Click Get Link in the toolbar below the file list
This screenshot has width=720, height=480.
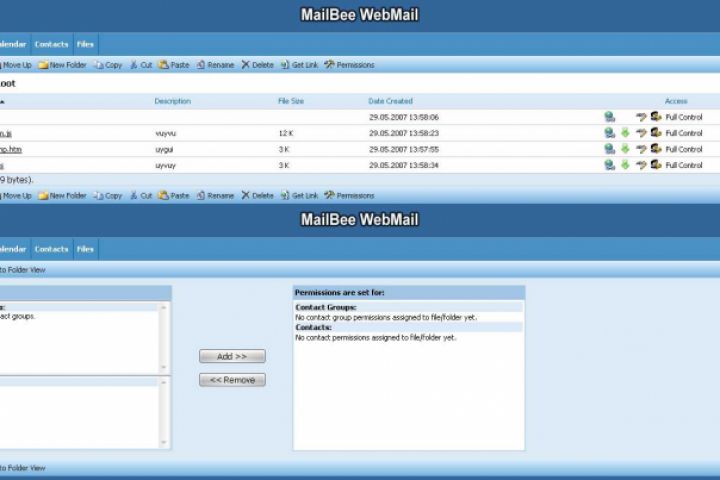pyautogui.click(x=299, y=196)
